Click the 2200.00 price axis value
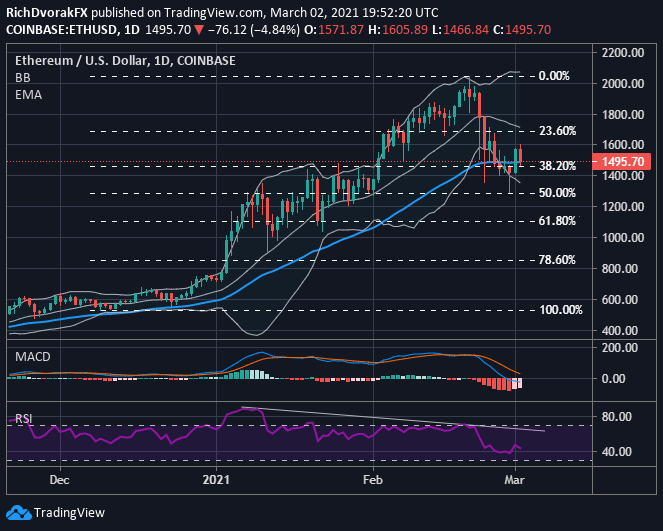This screenshot has width=663, height=531. pyautogui.click(x=623, y=53)
